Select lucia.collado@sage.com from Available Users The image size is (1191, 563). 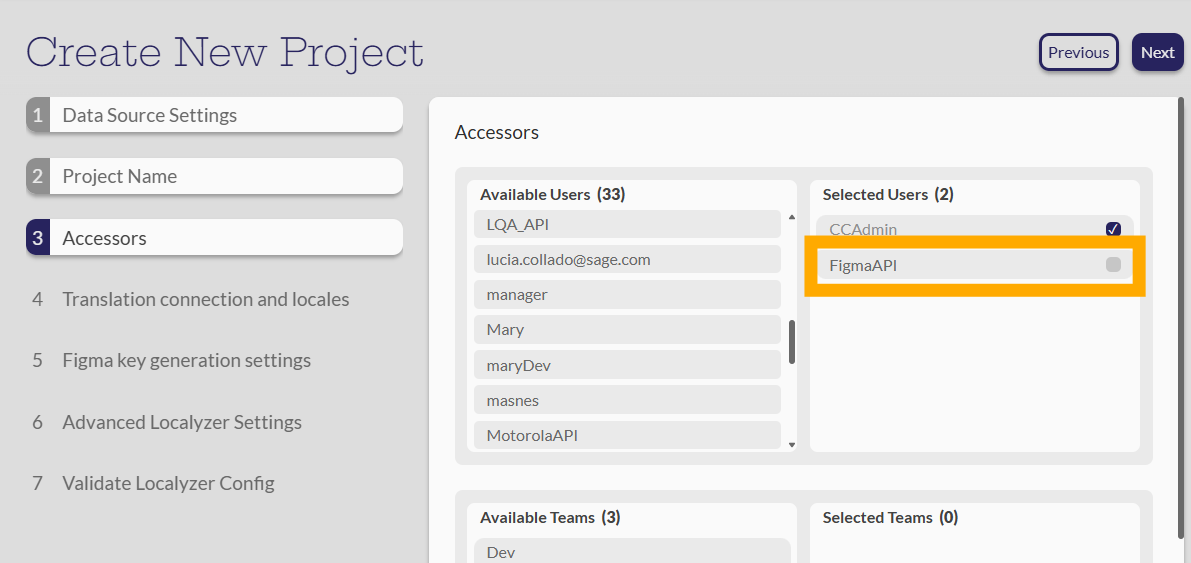(x=627, y=260)
